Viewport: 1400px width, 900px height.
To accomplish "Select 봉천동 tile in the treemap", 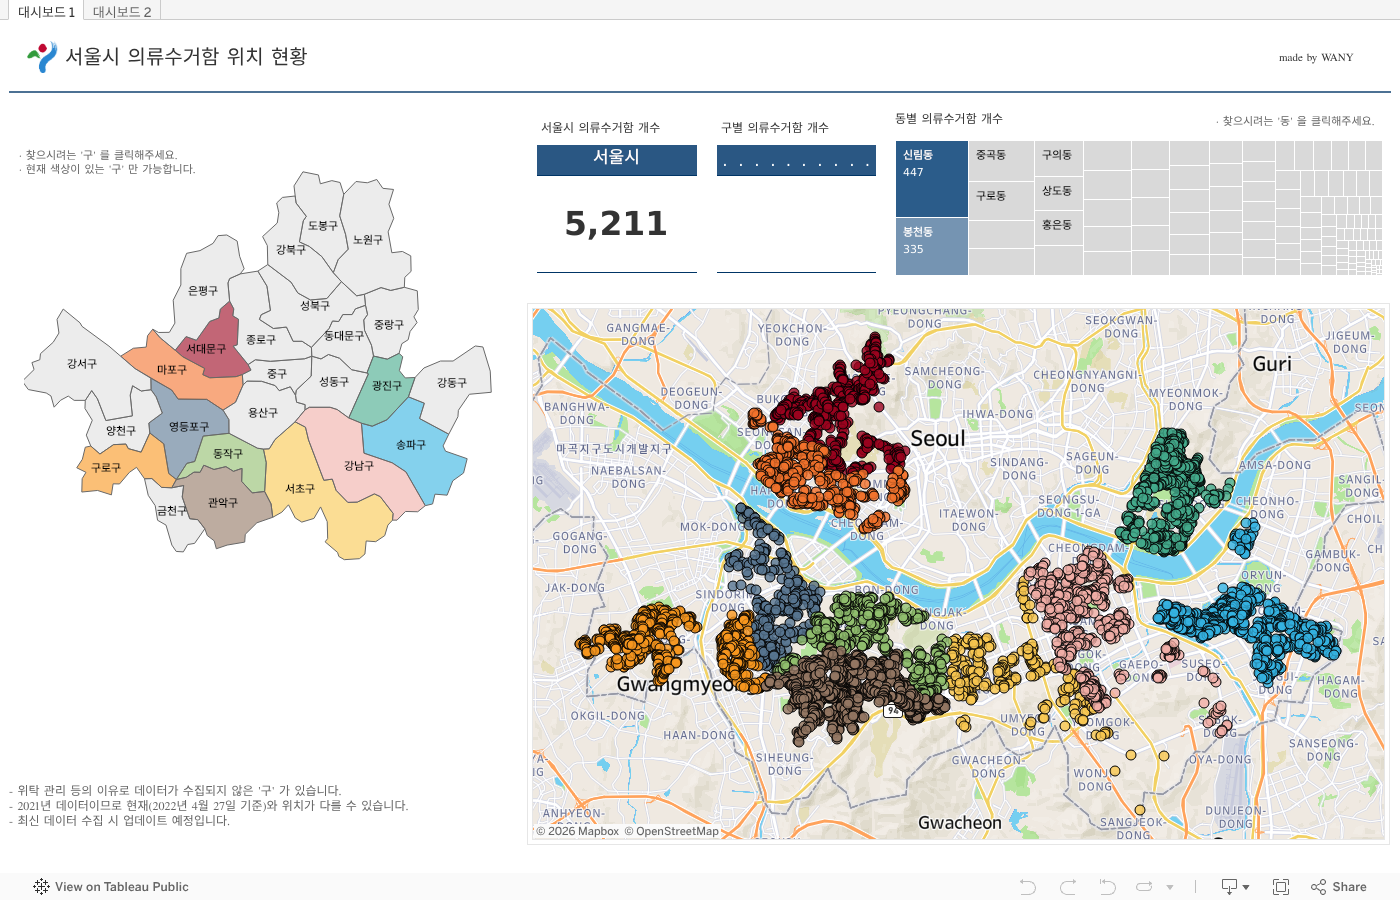I will 931,246.
